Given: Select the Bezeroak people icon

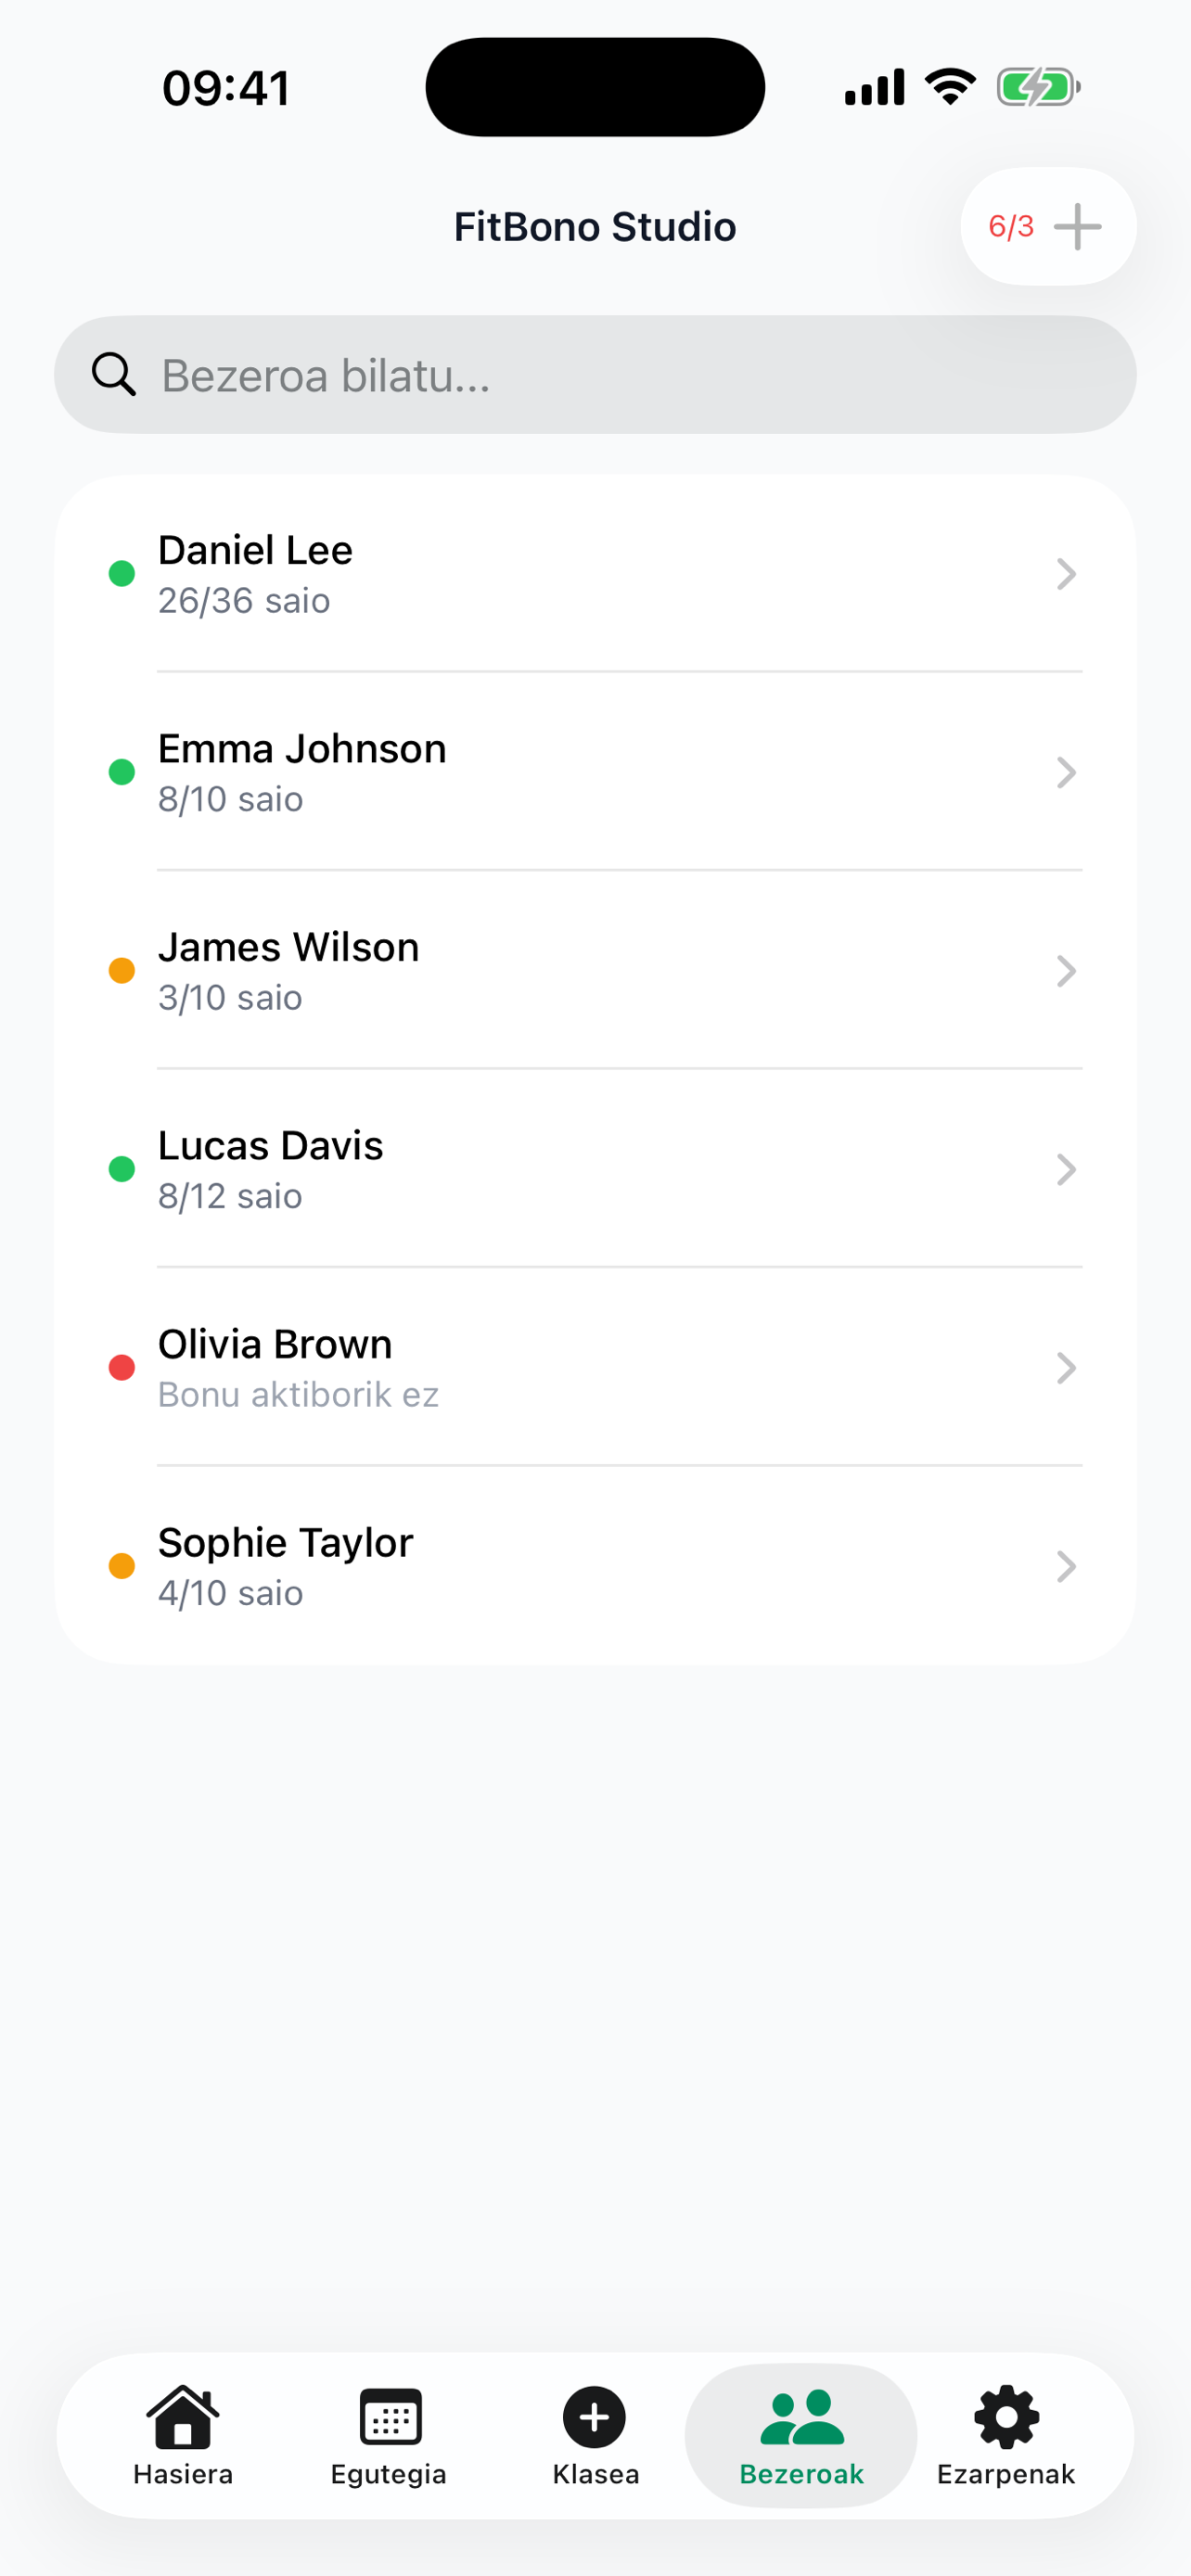Looking at the screenshot, I should coord(801,2418).
